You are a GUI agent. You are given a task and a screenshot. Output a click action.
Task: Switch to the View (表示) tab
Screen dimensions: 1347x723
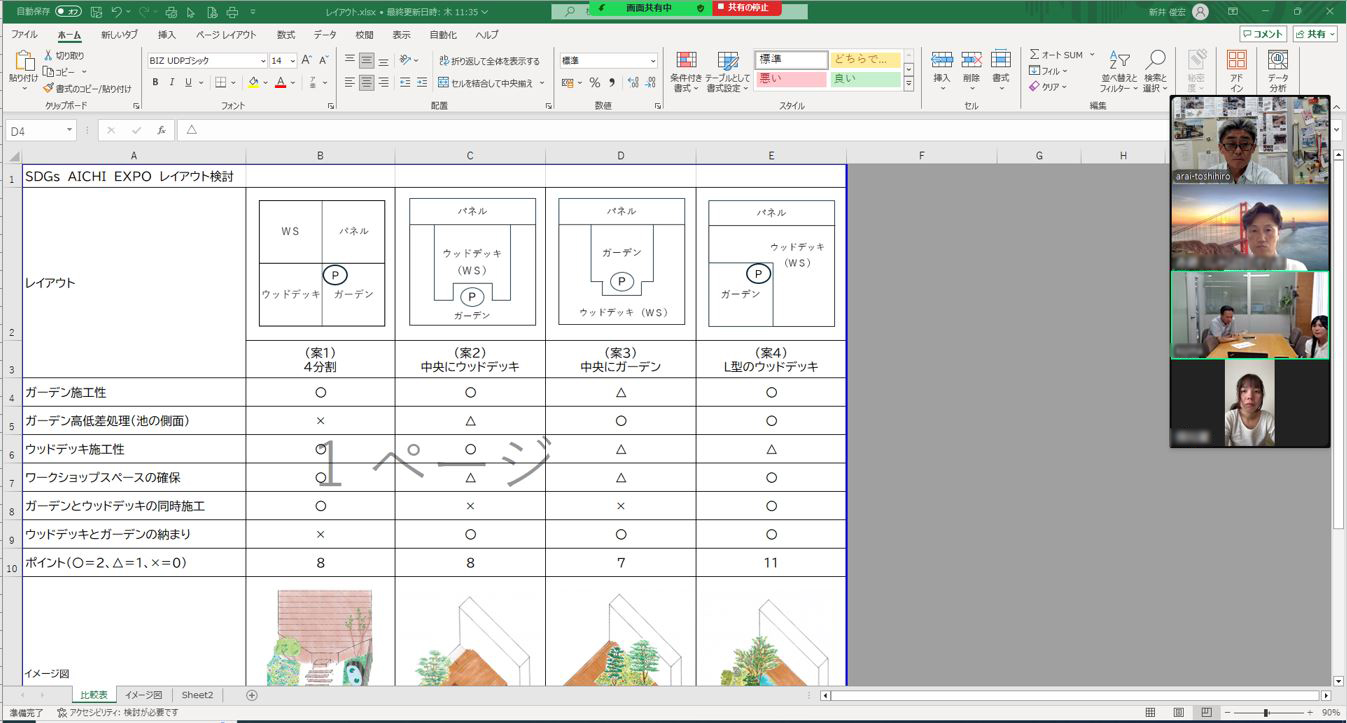pos(401,34)
